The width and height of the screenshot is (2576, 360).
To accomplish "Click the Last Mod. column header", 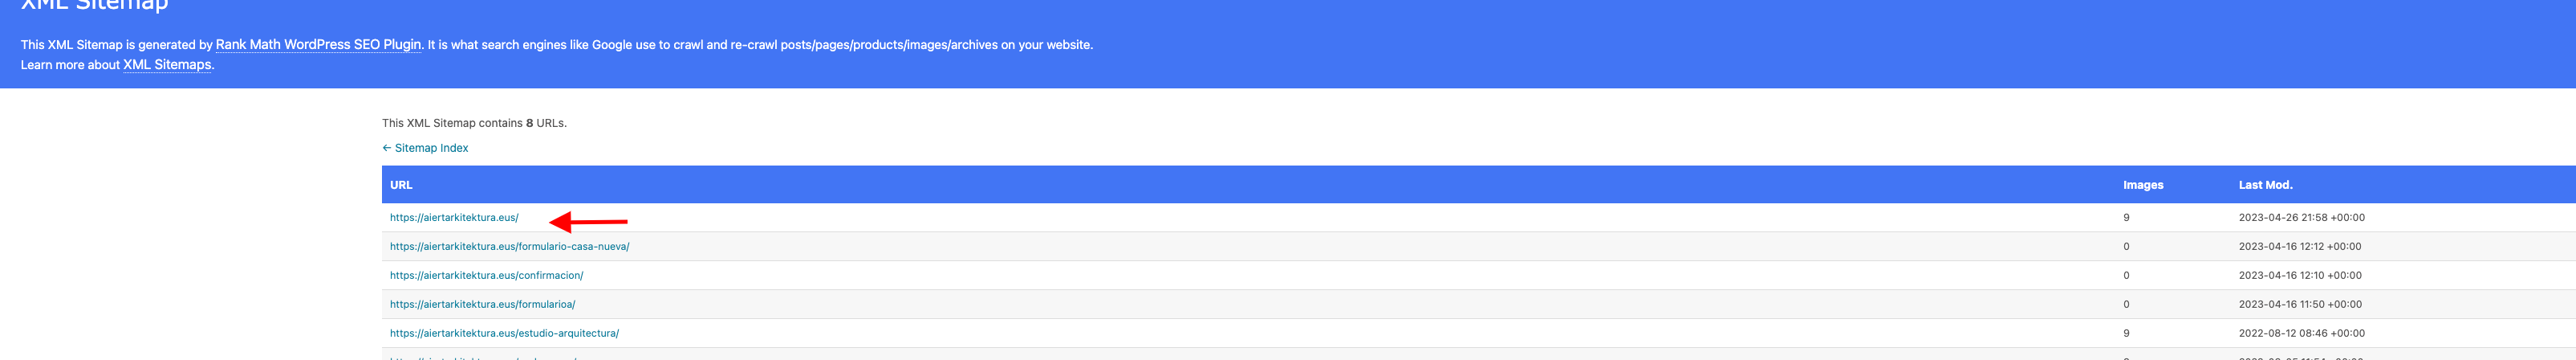I will point(2265,185).
